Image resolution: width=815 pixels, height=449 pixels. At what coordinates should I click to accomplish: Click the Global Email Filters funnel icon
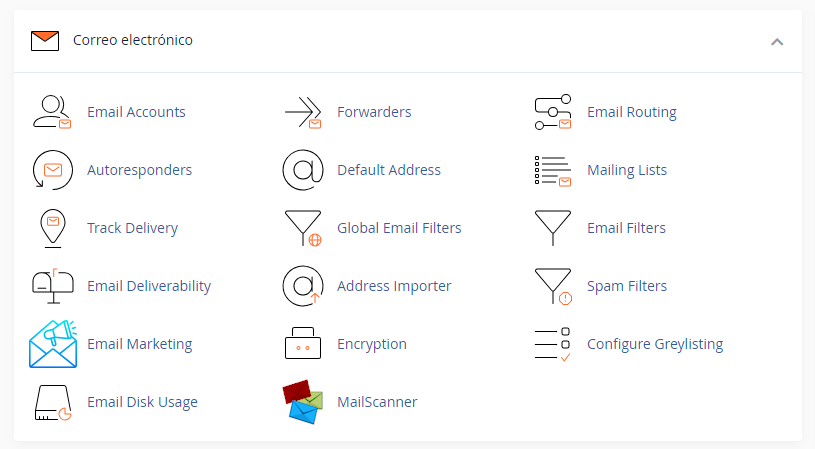pyautogui.click(x=303, y=228)
